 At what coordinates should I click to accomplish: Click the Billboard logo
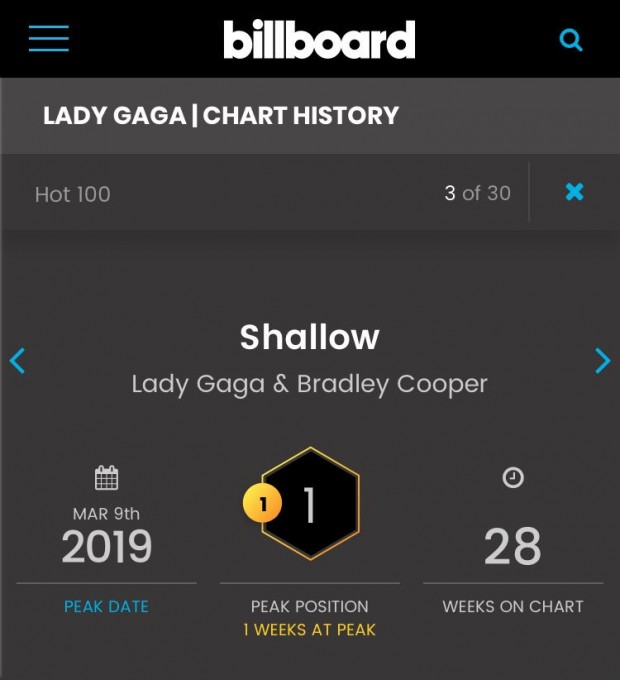click(319, 39)
